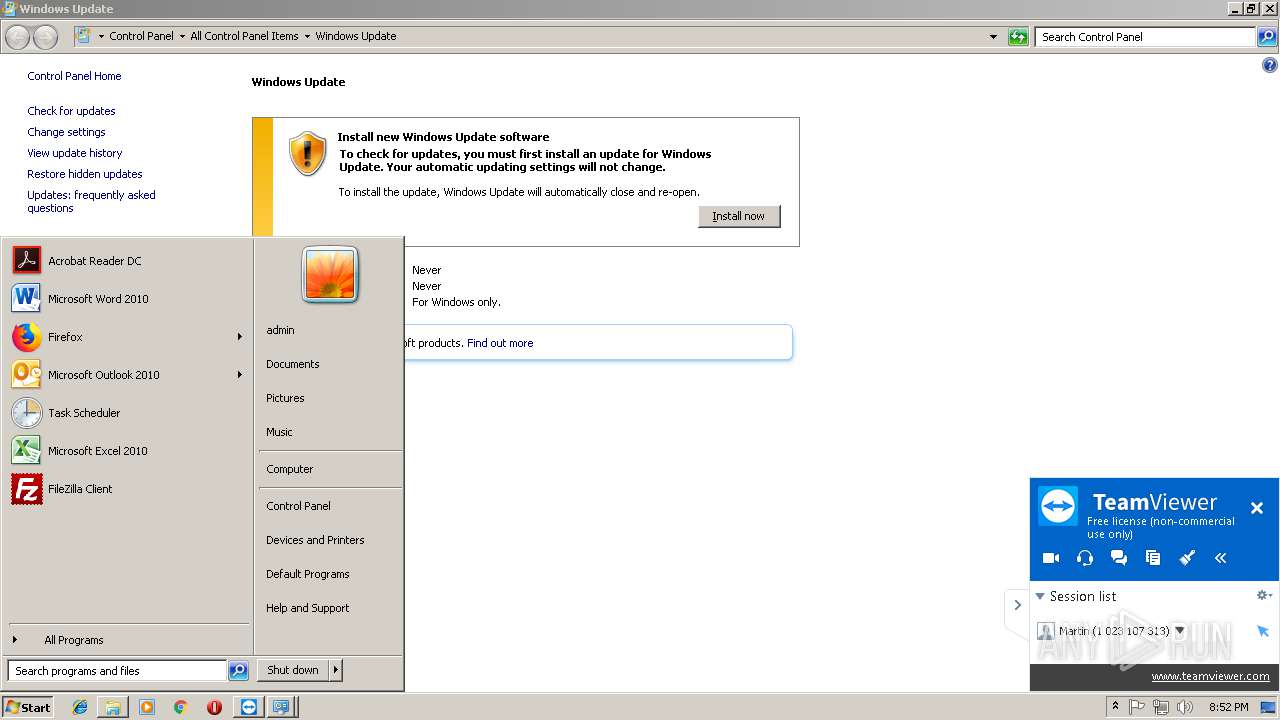Viewport: 1280px width, 720px height.
Task: Collapse the Session list triangle
Action: tap(1040, 596)
